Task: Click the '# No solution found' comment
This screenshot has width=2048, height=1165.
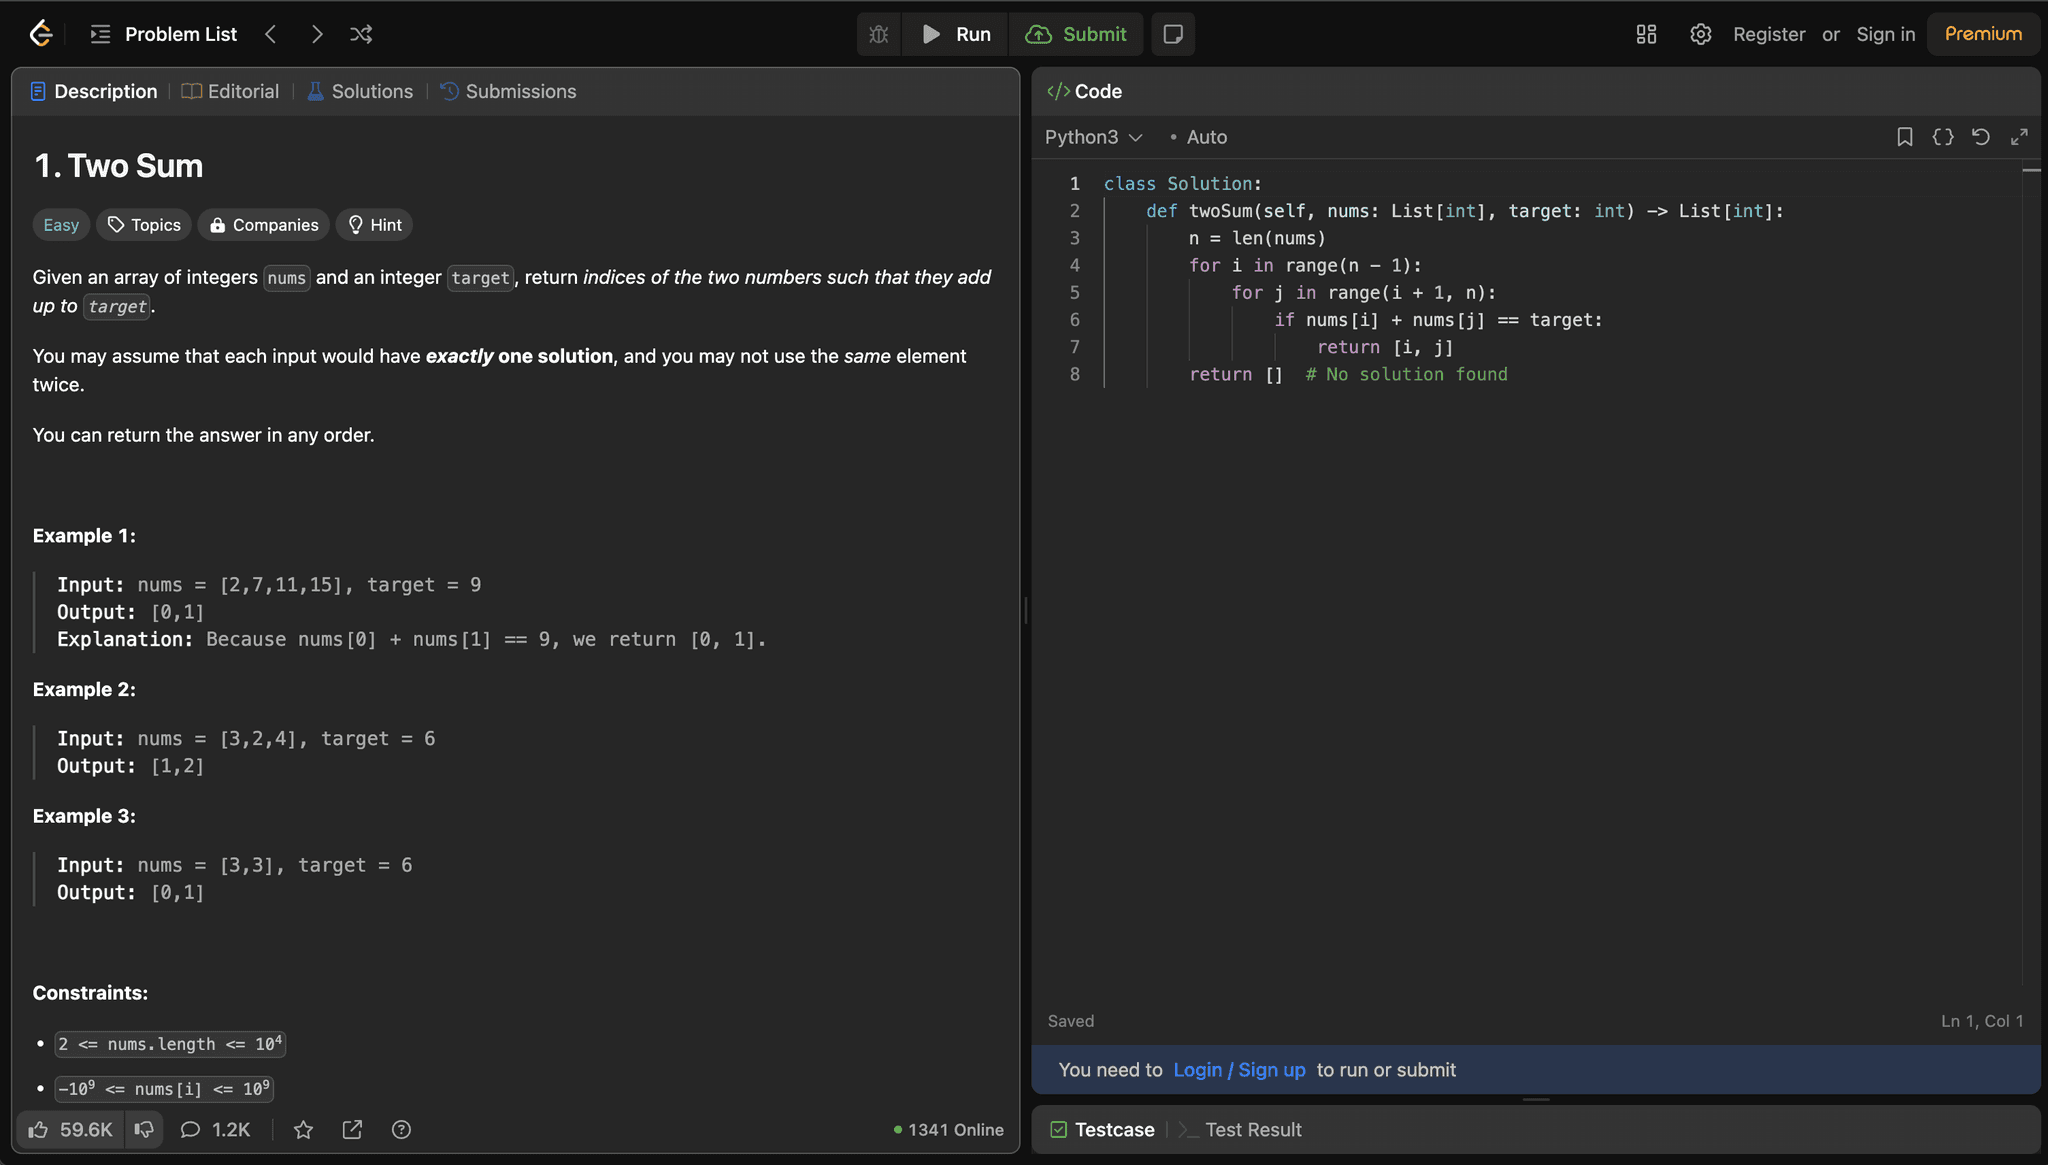Action: click(x=1406, y=374)
